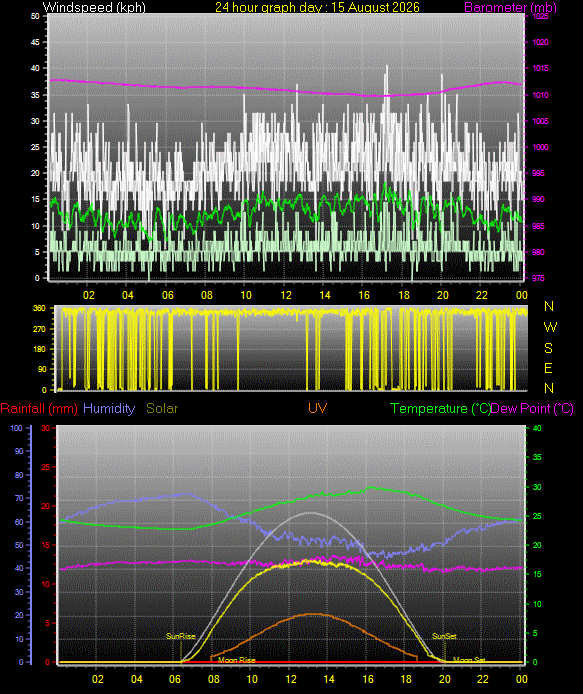583x694 pixels.
Task: Select the orange "UV" legend label
Action: pos(317,408)
